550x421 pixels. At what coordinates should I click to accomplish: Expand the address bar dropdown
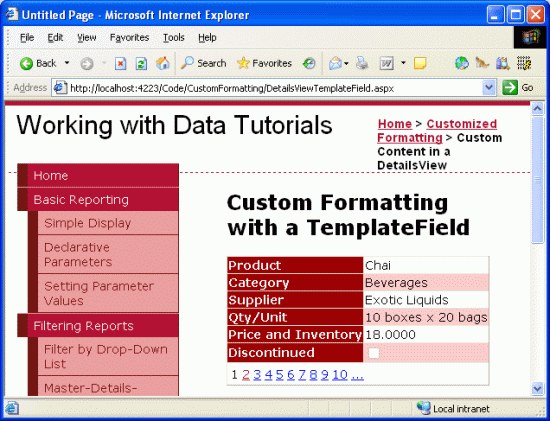pyautogui.click(x=489, y=88)
